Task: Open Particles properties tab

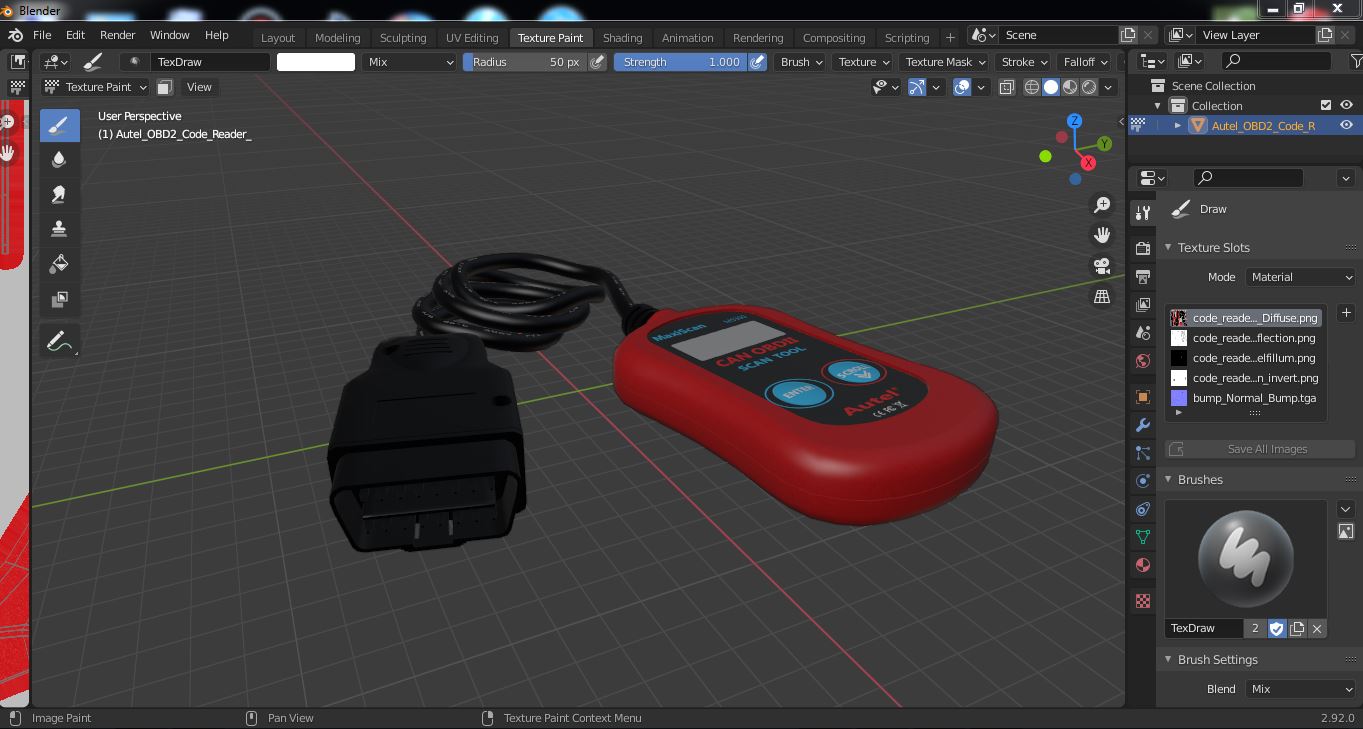Action: [1143, 453]
